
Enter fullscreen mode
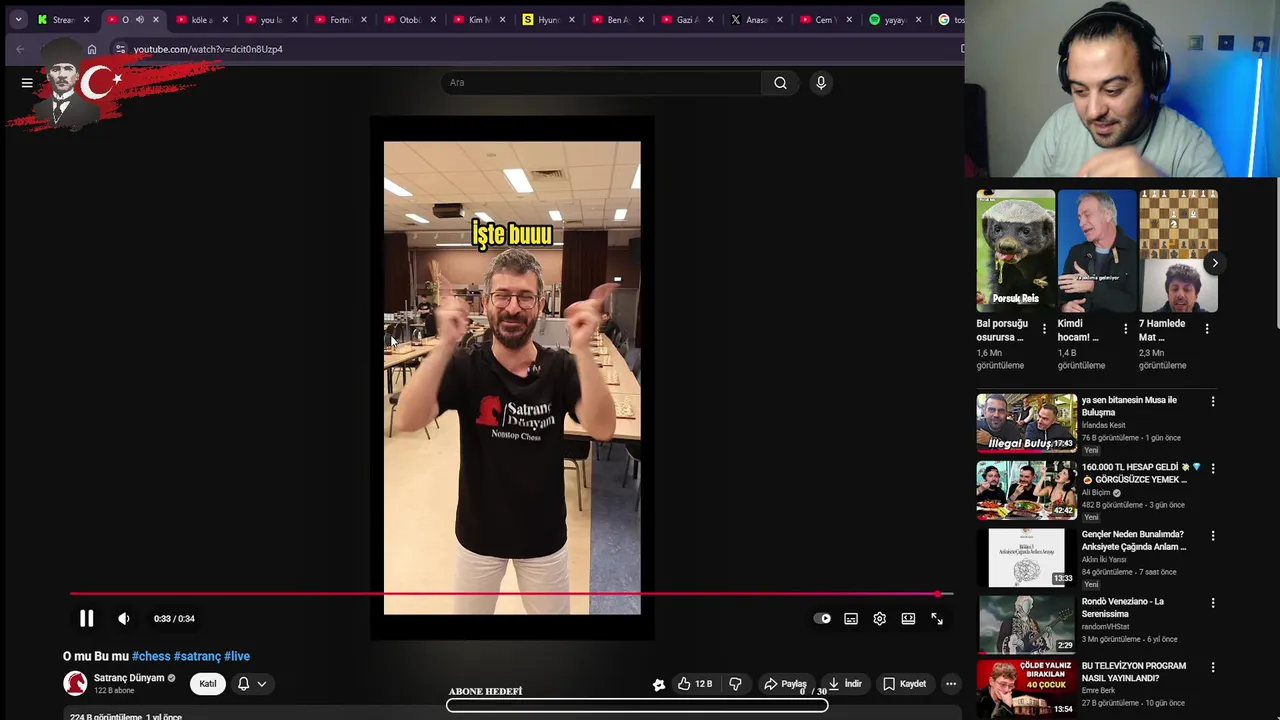coord(937,619)
